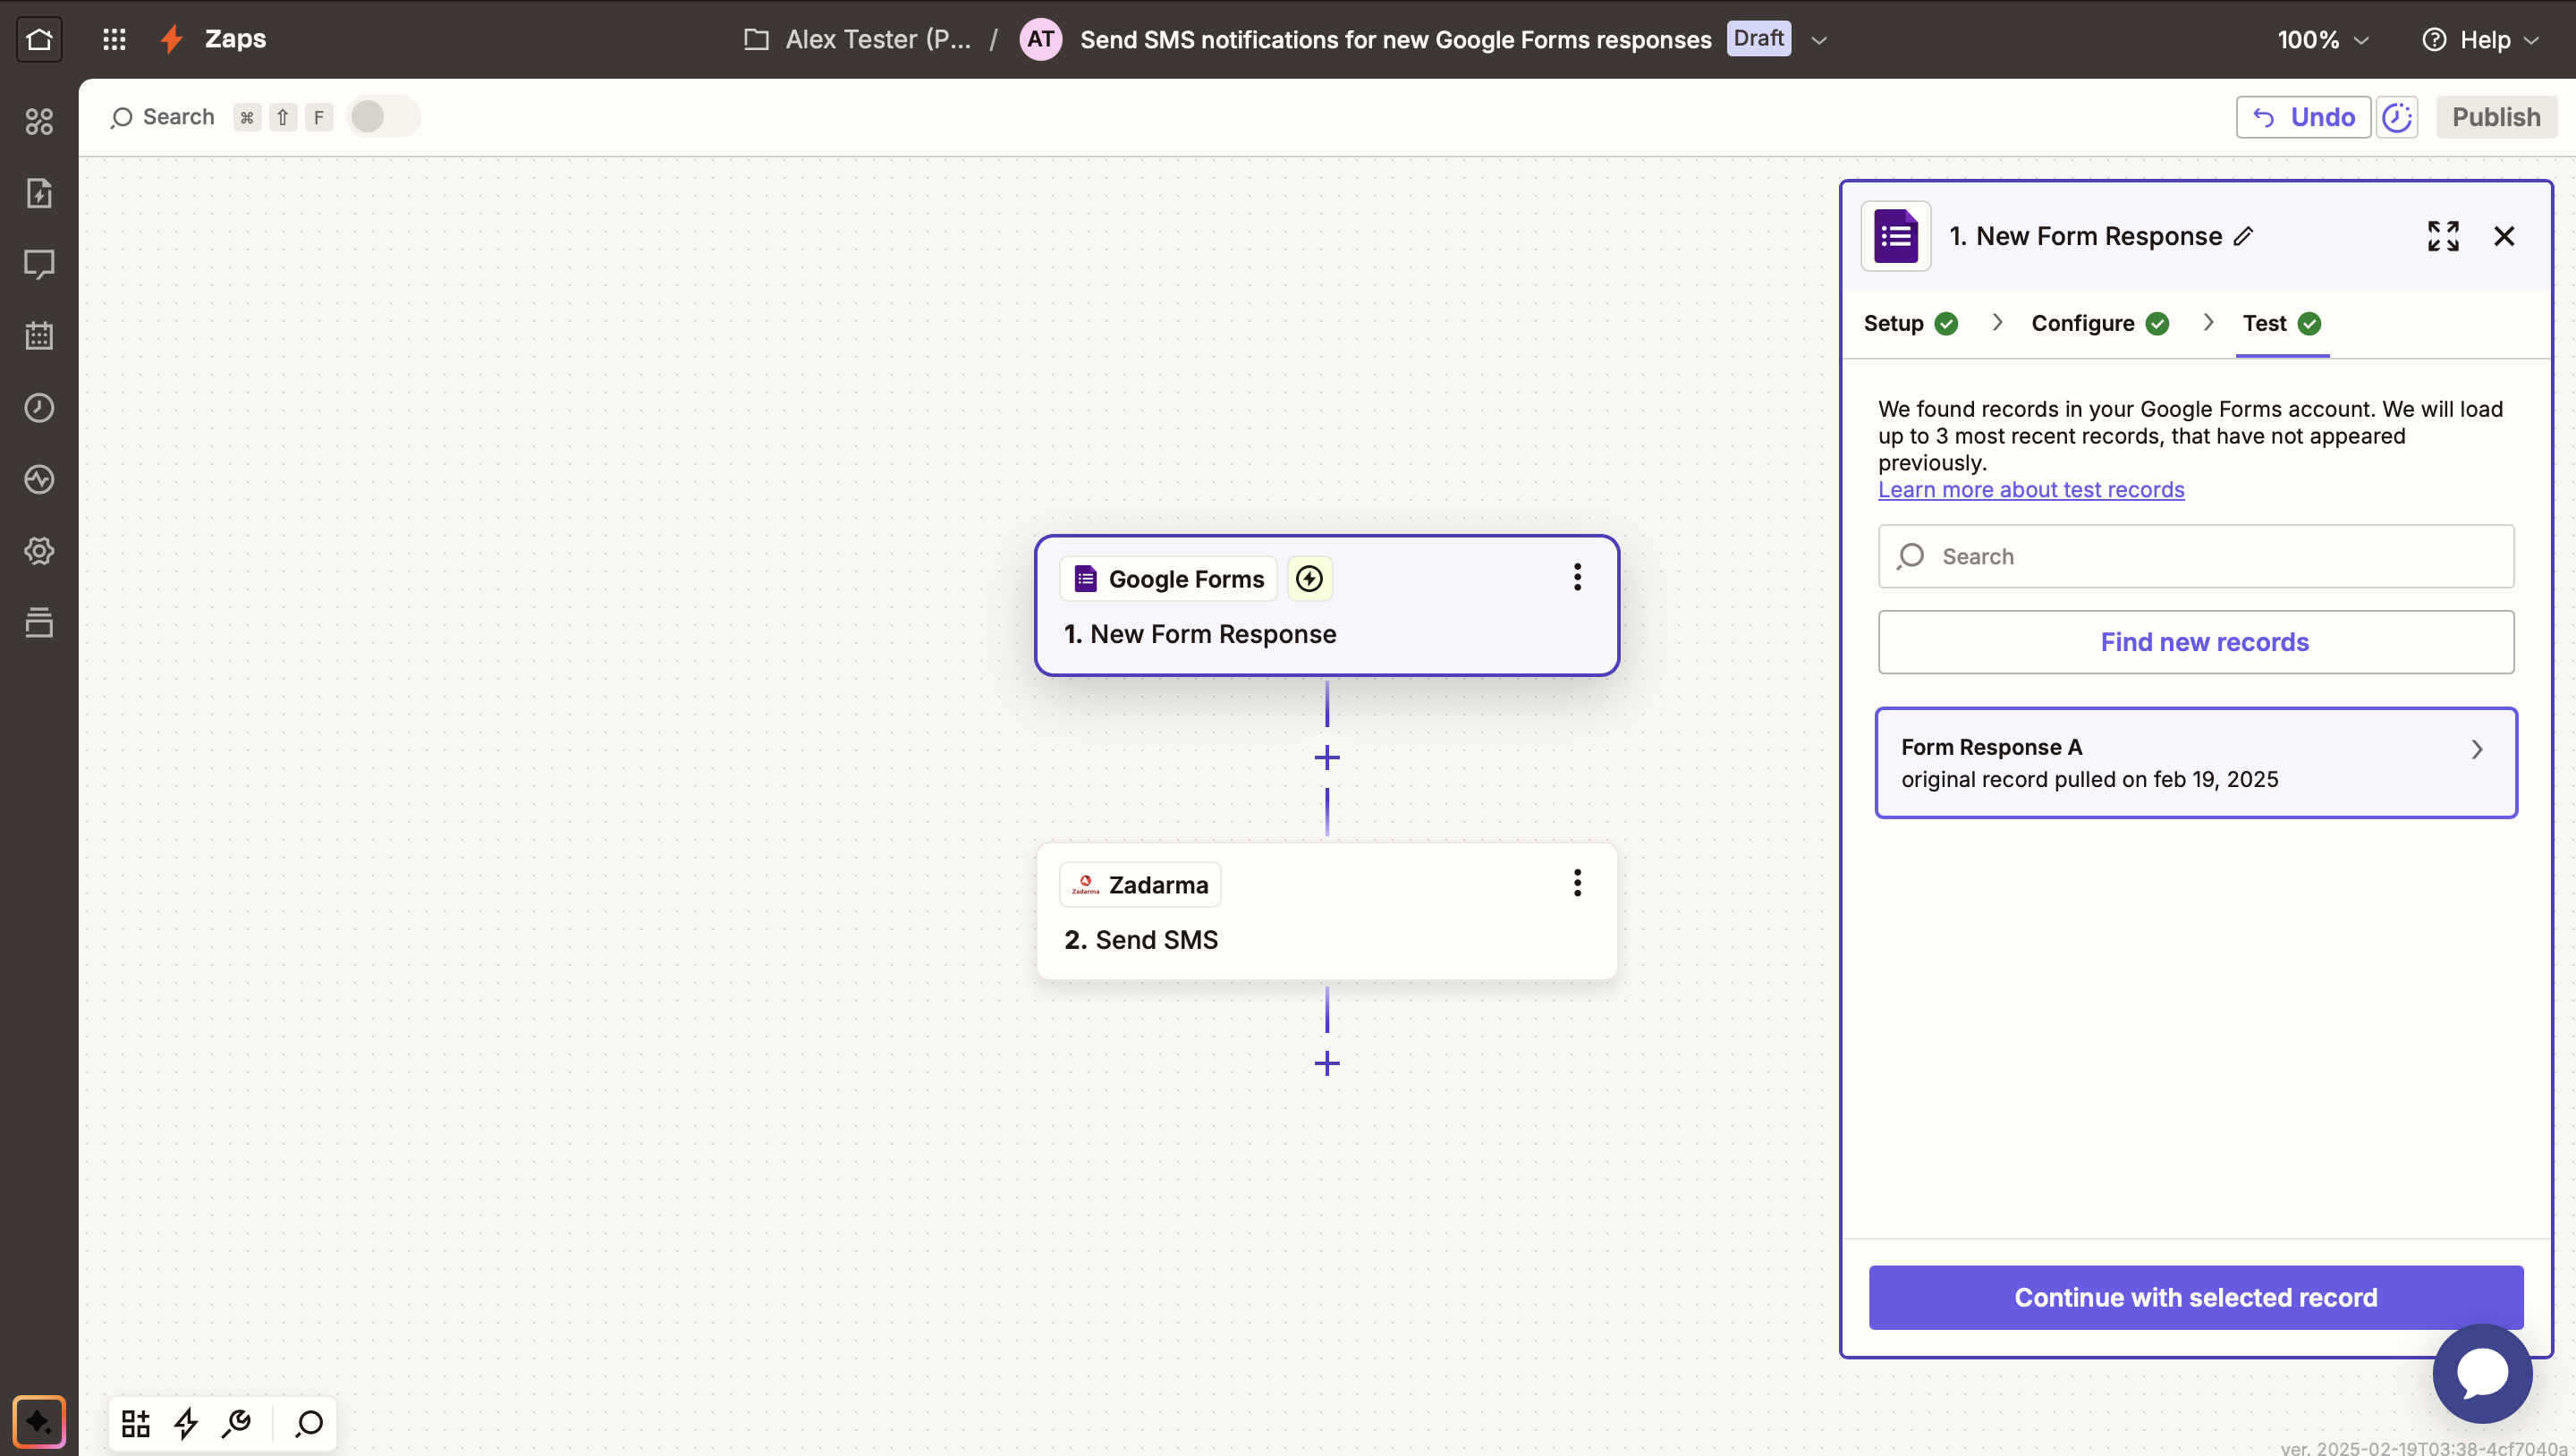Open the chat support bubble
The height and width of the screenshot is (1456, 2576).
(2481, 1373)
